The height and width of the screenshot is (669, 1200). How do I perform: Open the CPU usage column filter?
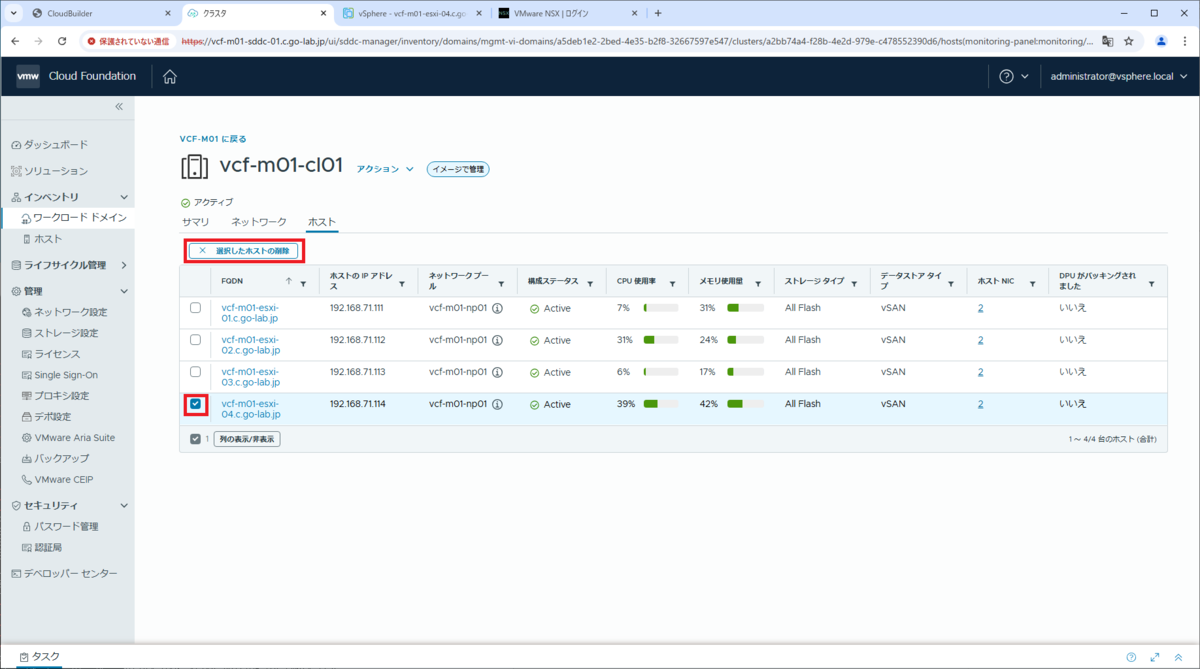coord(673,283)
